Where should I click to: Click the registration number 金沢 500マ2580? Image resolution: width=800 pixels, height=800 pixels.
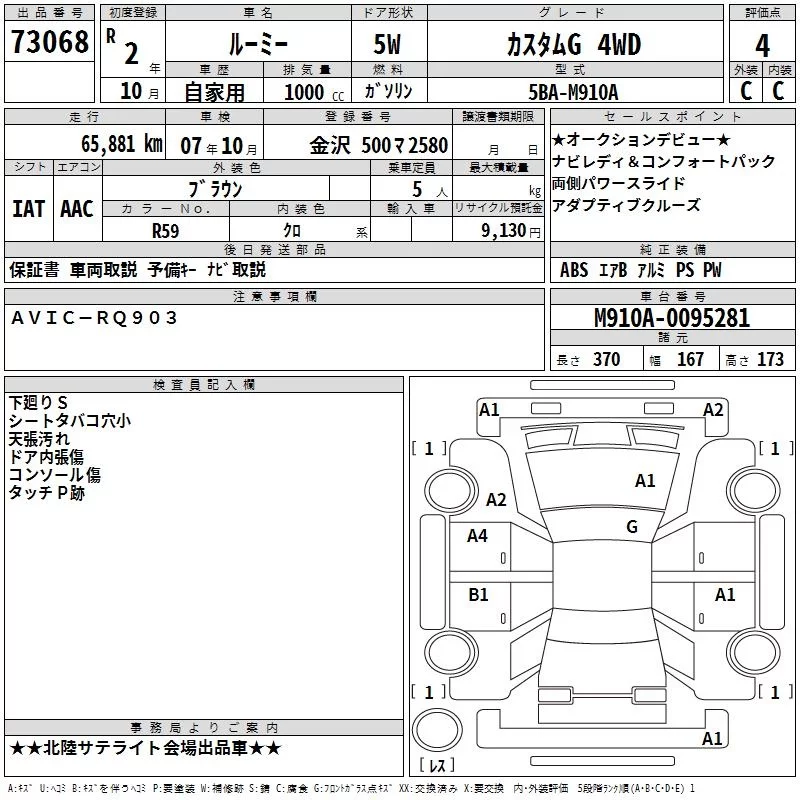pyautogui.click(x=379, y=145)
